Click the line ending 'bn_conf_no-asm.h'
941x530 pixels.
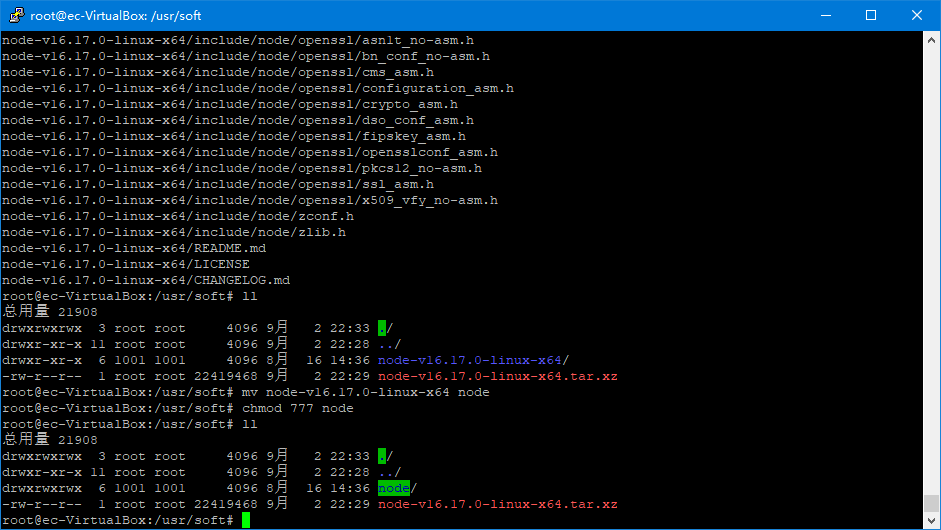(x=245, y=56)
